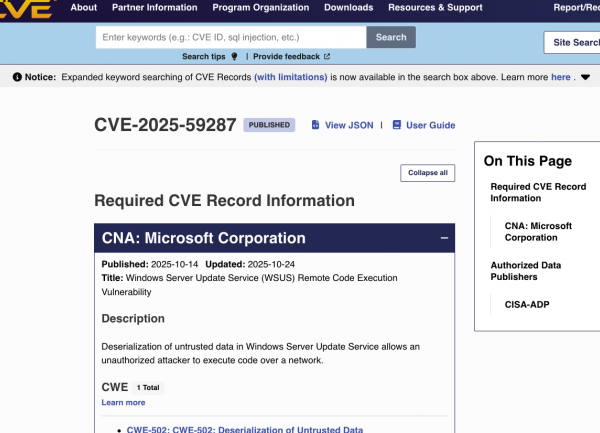Click the Windows Server Update Service title text

[249, 285]
